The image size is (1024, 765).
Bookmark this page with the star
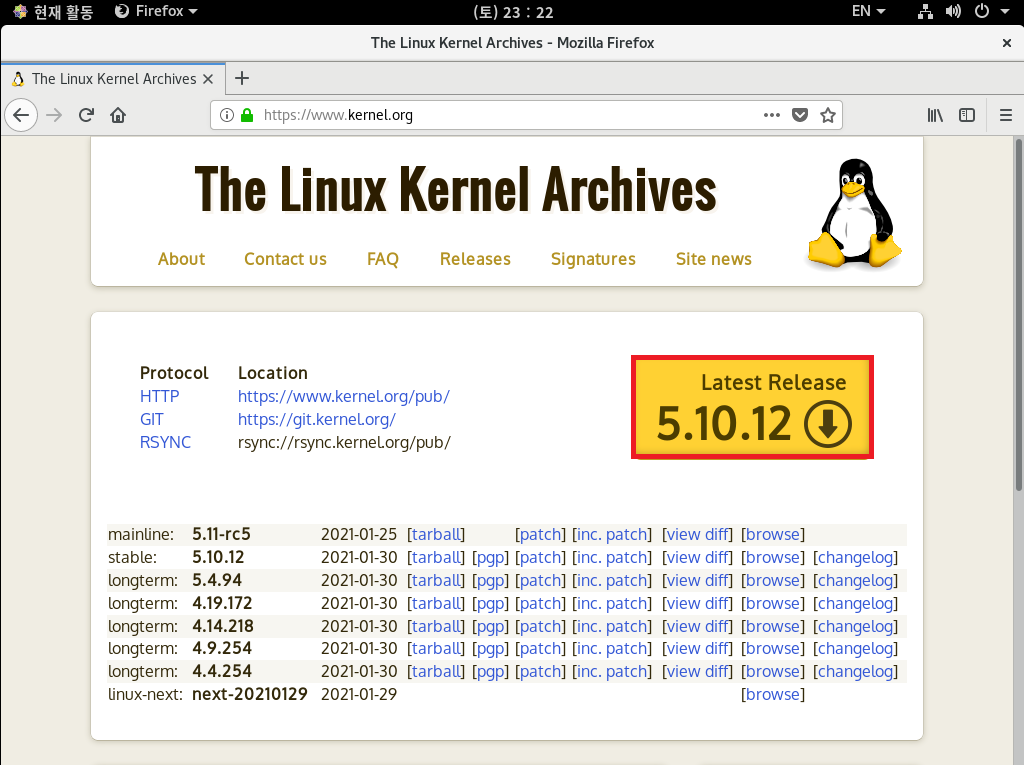coord(828,116)
